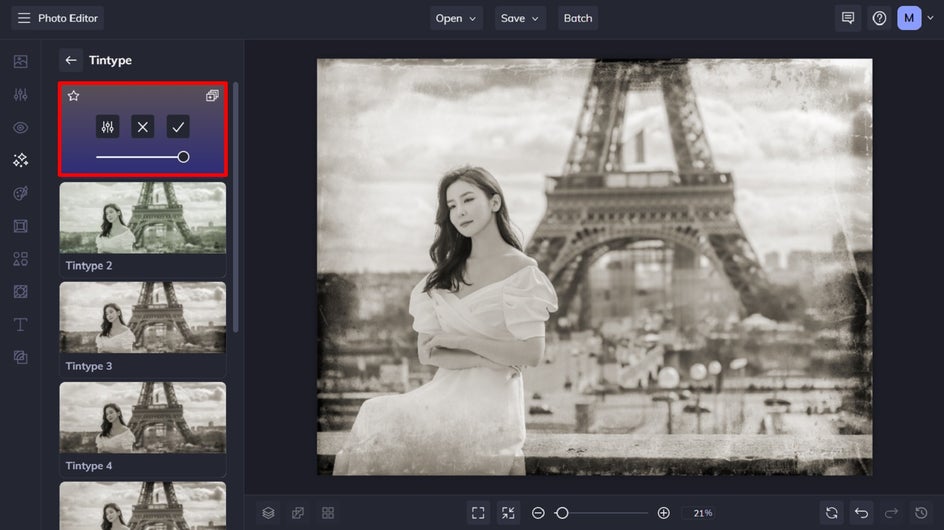This screenshot has height=530, width=944.
Task: Undo the last action
Action: coord(862,513)
